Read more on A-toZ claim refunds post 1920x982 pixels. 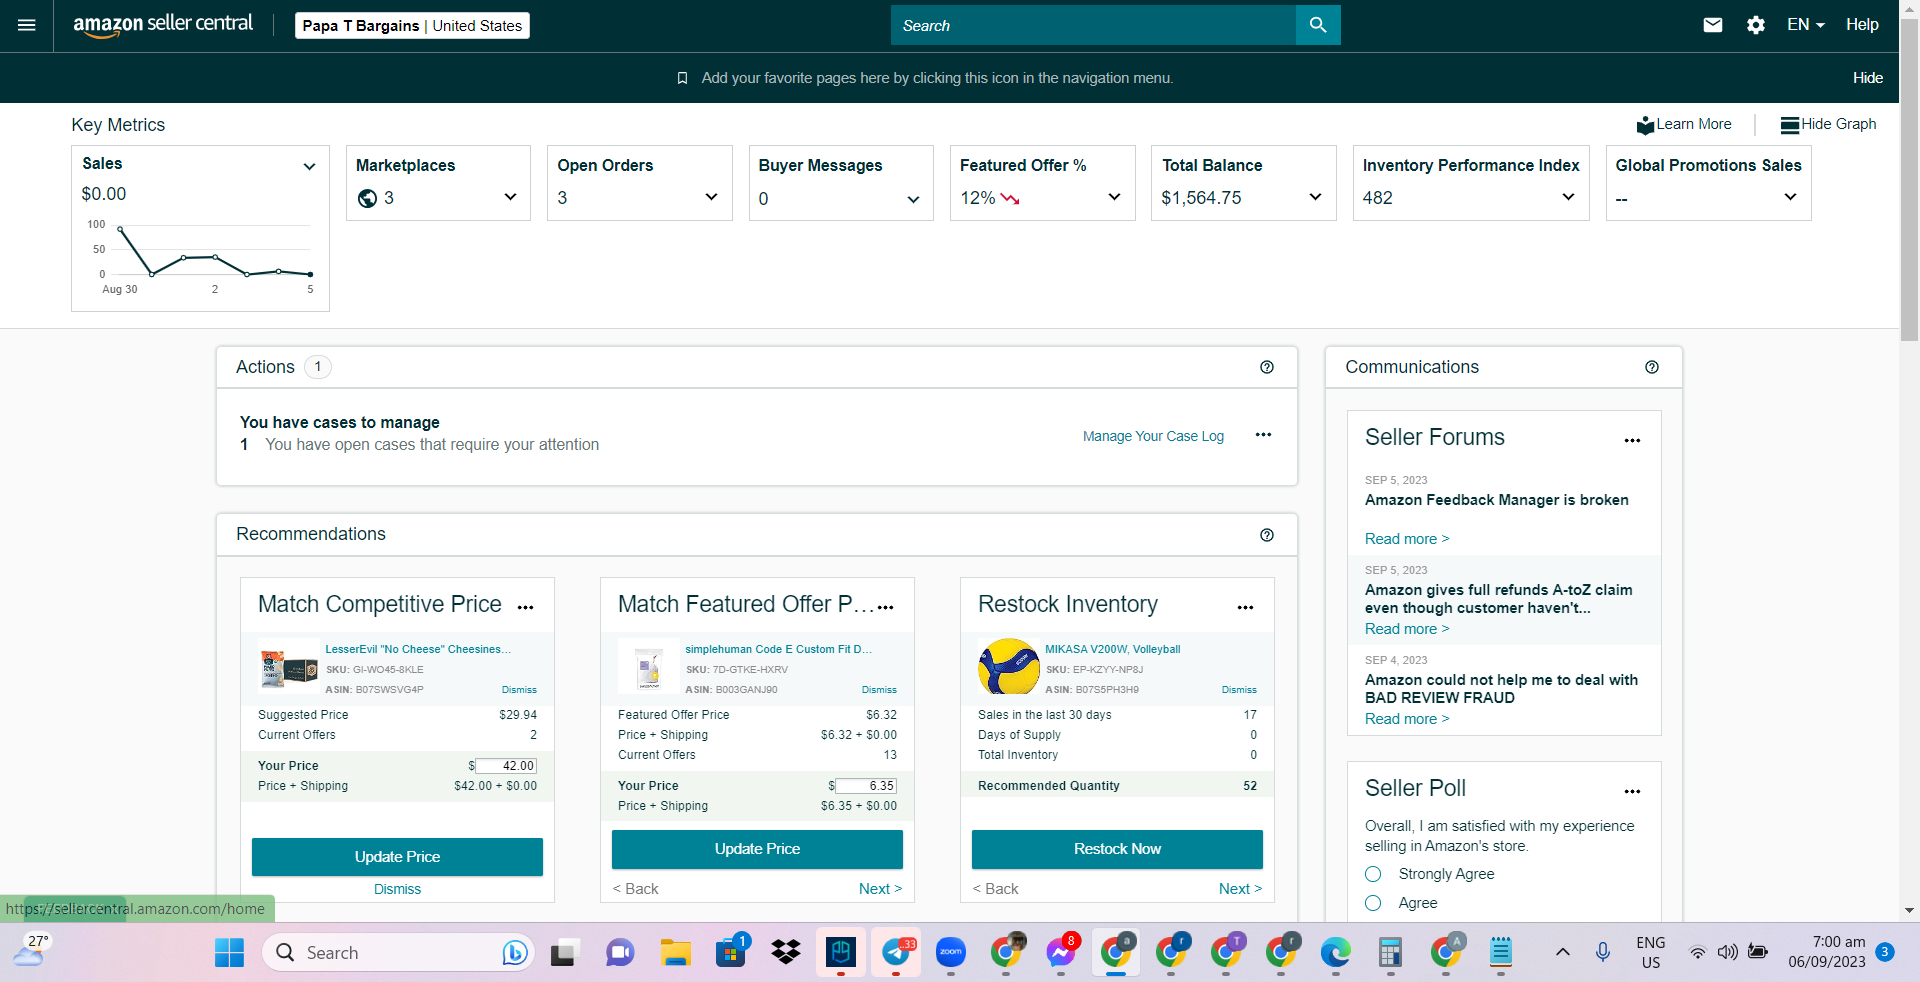(x=1407, y=629)
